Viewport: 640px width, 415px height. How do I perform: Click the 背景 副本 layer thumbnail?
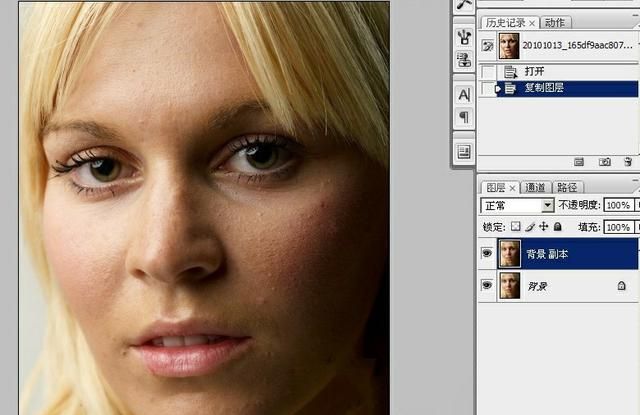(x=510, y=254)
